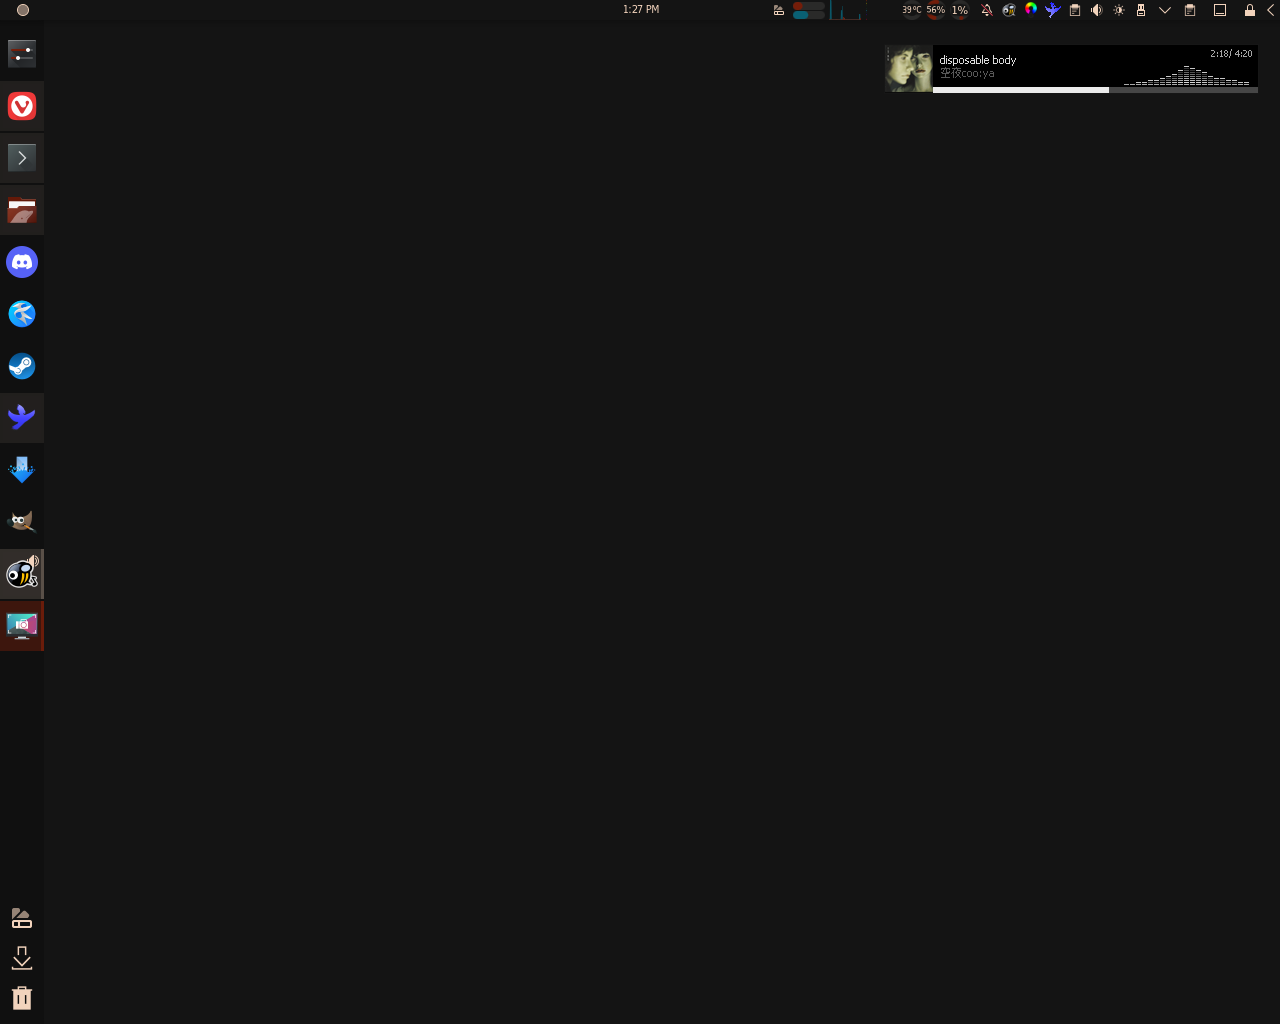Click the audio spectrum visualizer in widget
The height and width of the screenshot is (1024, 1280).
1187,75
